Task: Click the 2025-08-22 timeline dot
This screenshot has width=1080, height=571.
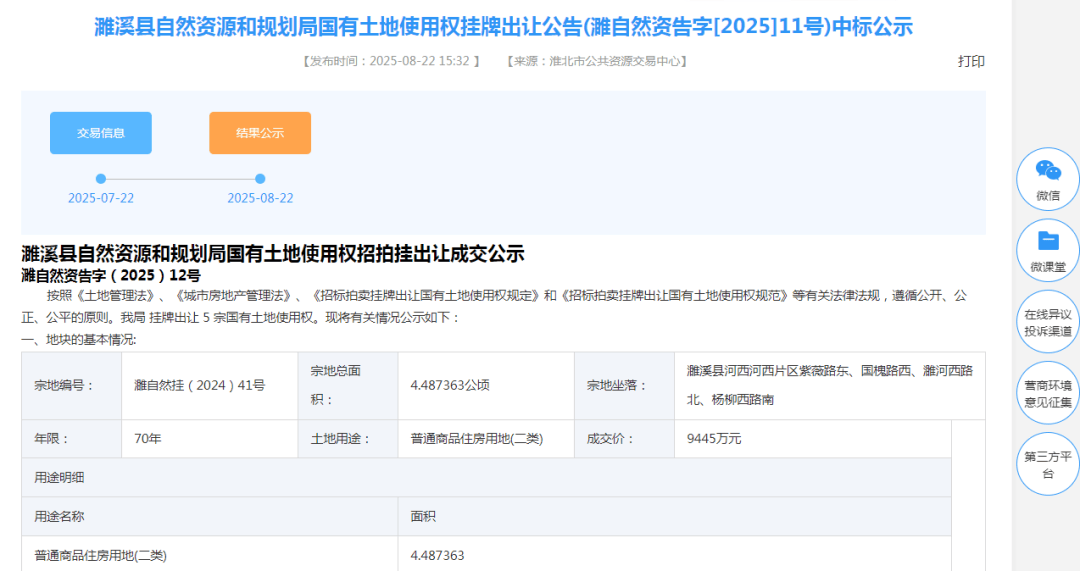Action: tap(260, 178)
